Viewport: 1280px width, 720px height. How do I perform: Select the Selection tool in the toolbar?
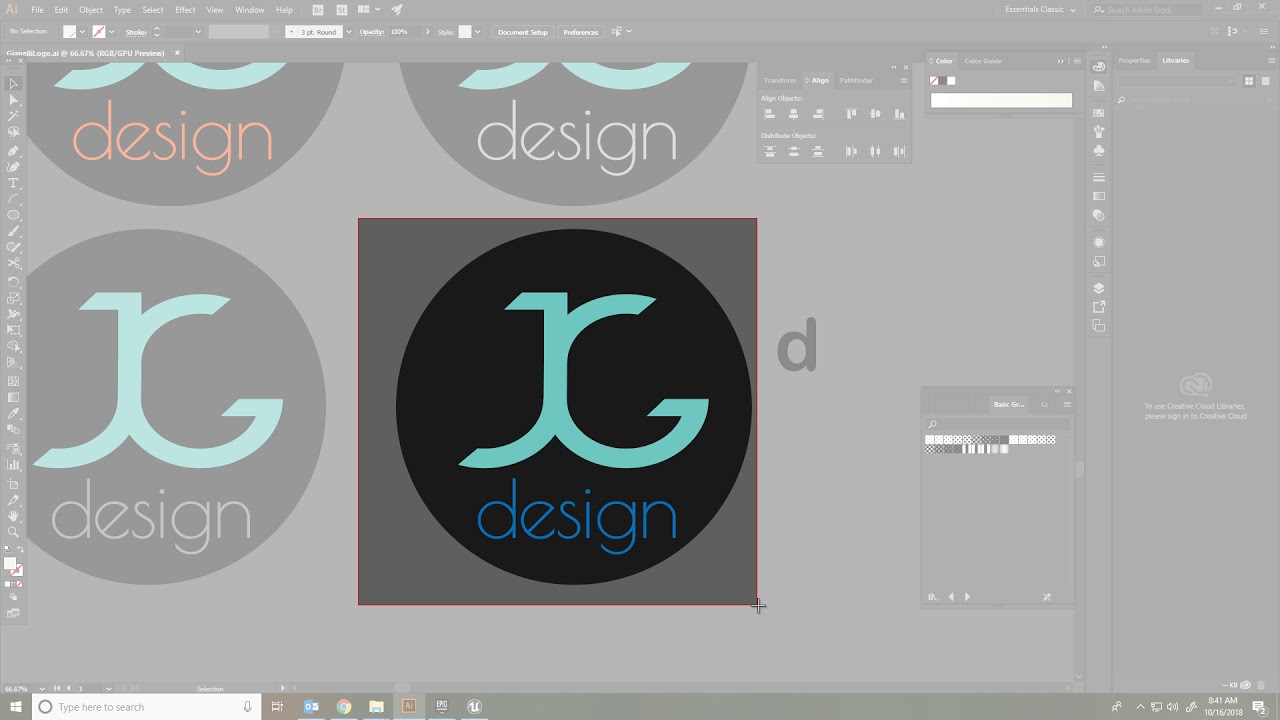click(14, 84)
